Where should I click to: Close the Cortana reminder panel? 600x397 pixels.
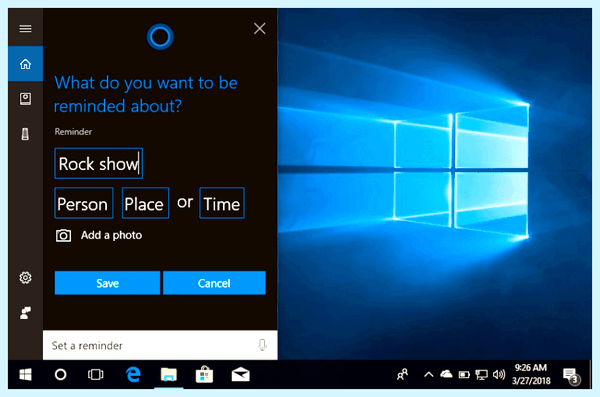[259, 28]
